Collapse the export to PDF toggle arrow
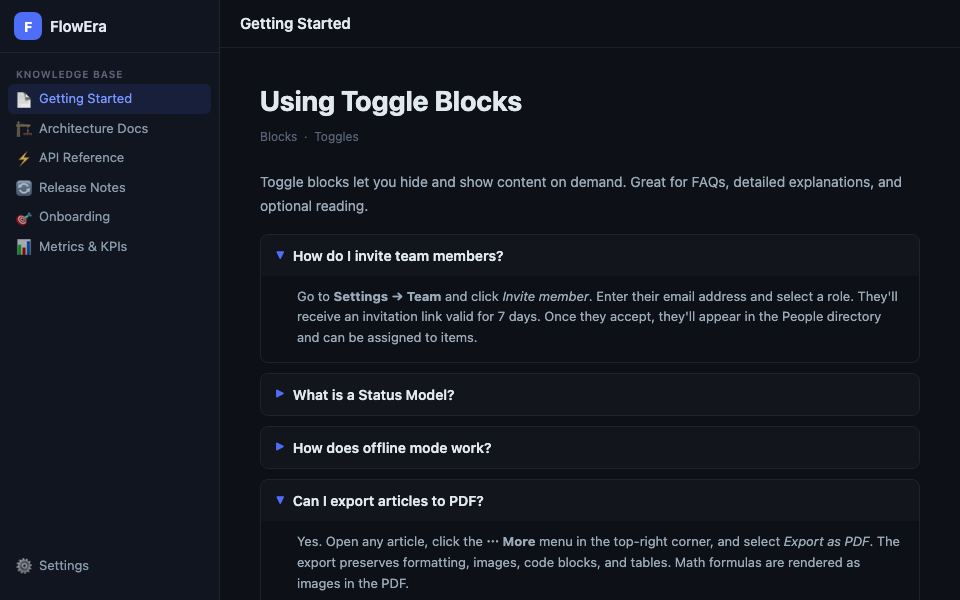This screenshot has height=600, width=960. 280,500
